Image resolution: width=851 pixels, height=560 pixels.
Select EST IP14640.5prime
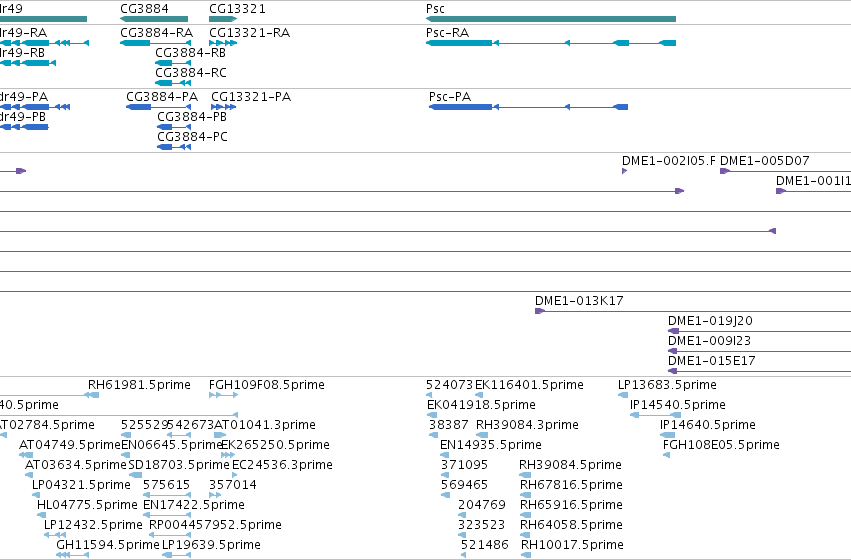pyautogui.click(x=708, y=425)
